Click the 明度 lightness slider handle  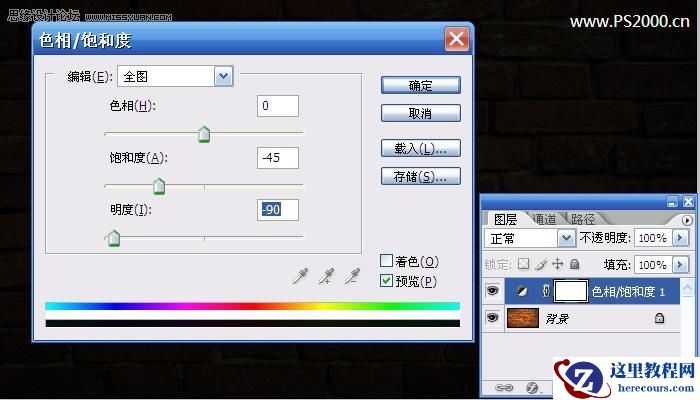114,238
